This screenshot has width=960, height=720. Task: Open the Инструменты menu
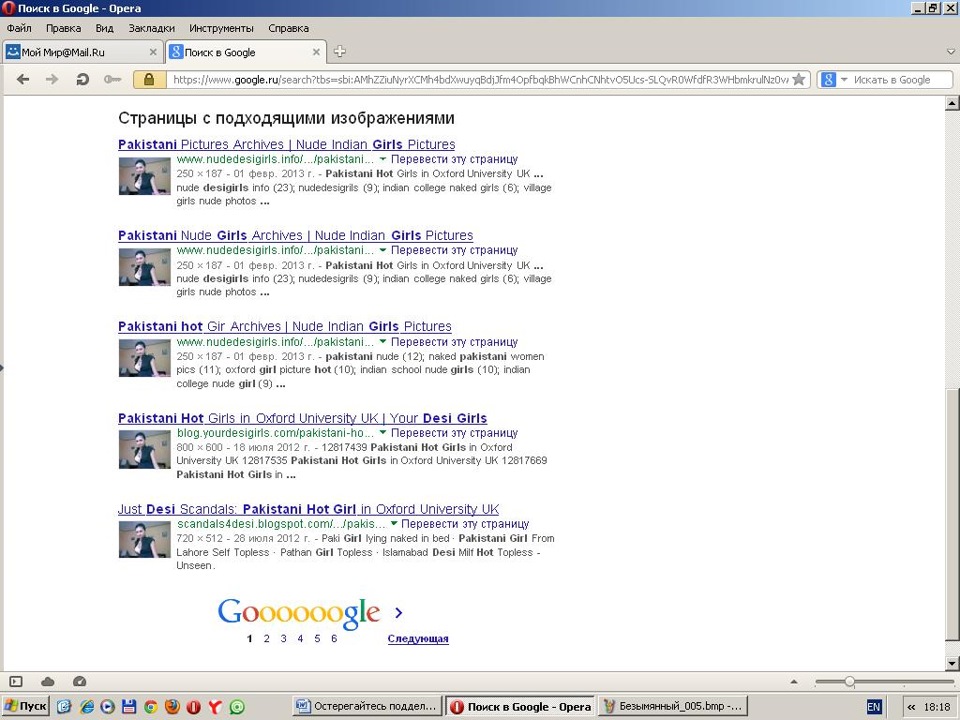pyautogui.click(x=221, y=28)
